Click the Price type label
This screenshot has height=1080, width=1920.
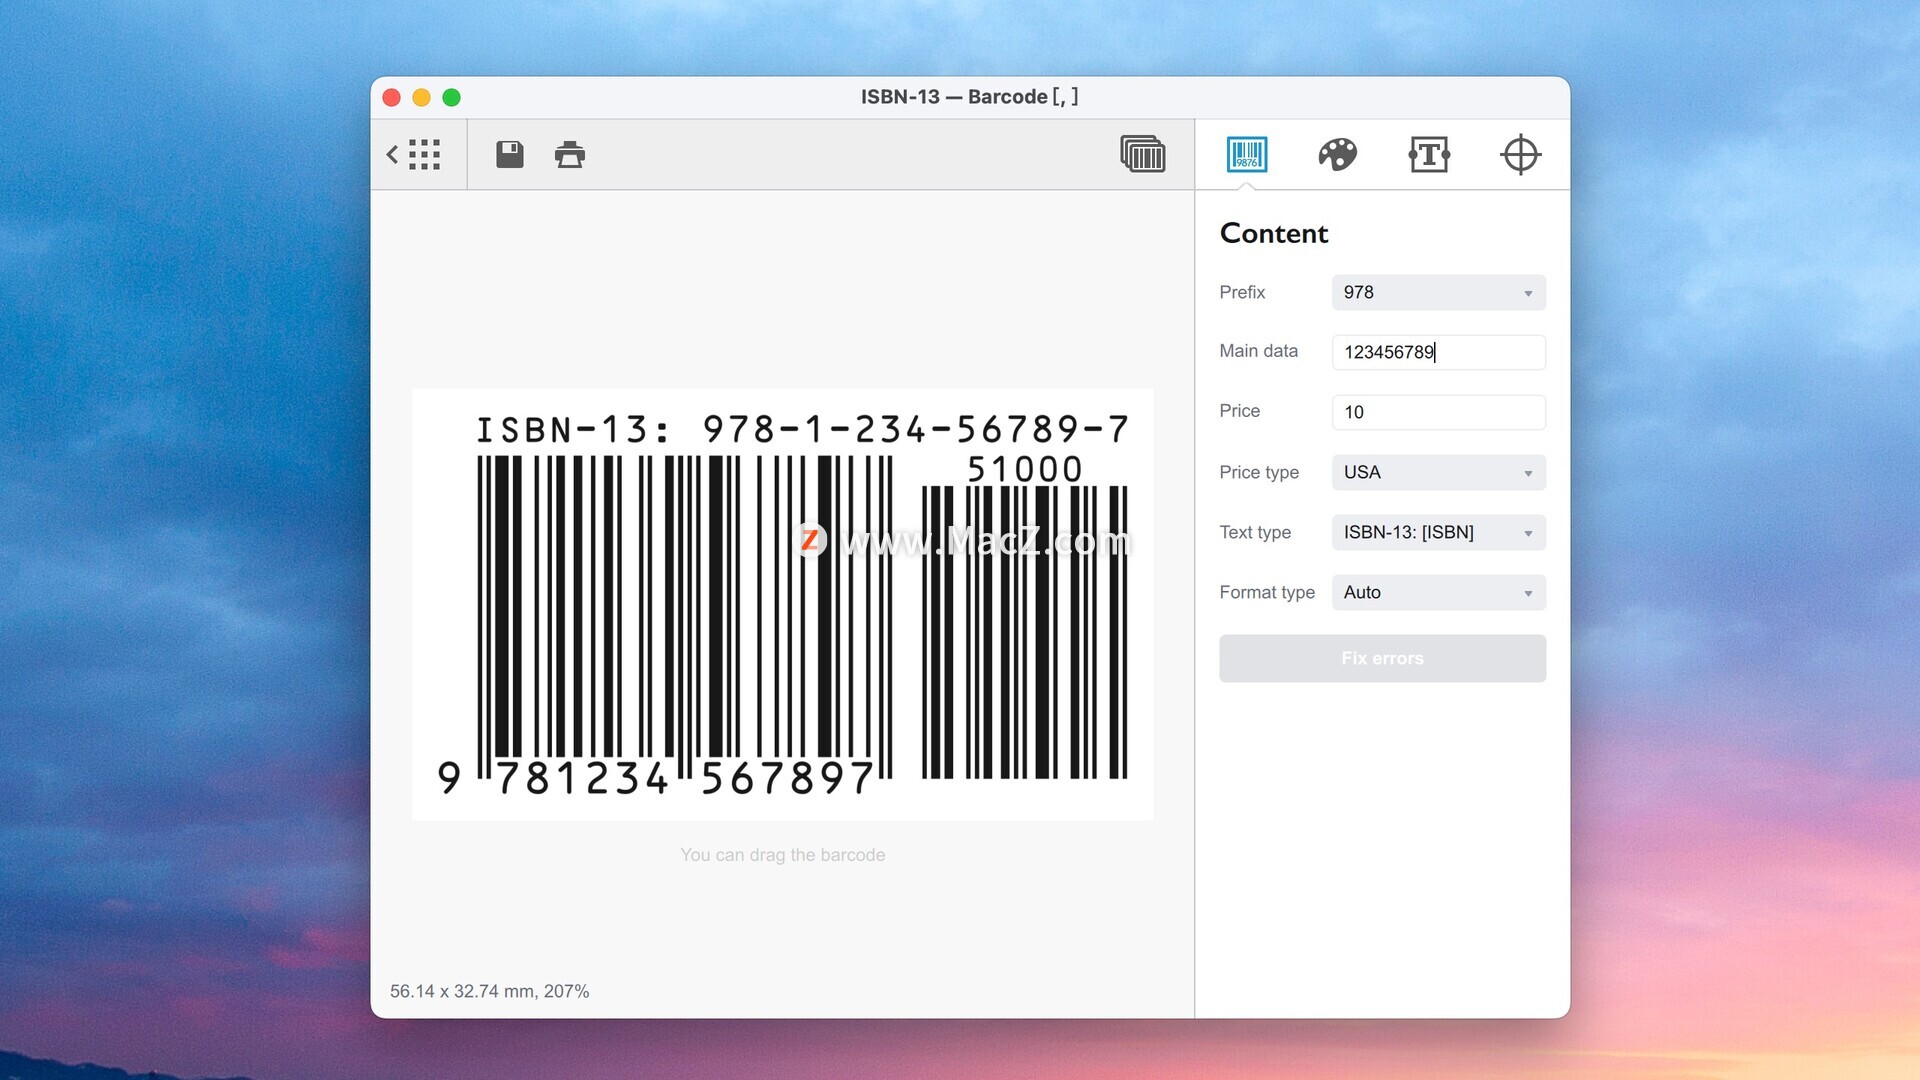pos(1259,472)
